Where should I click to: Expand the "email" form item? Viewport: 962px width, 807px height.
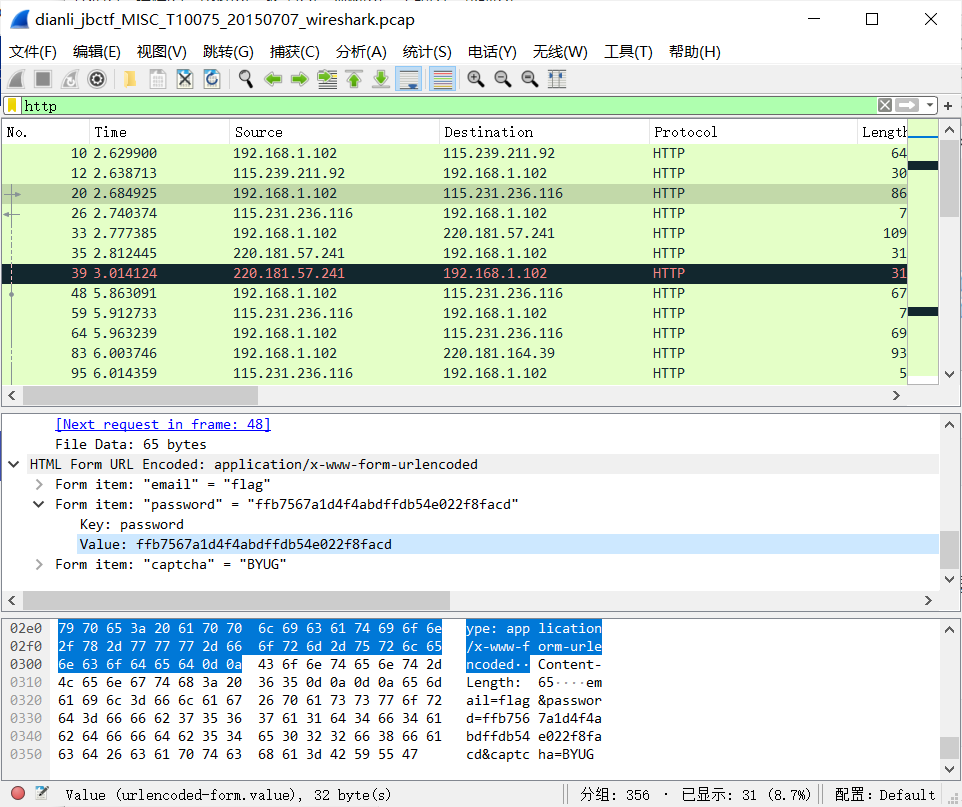click(x=39, y=484)
